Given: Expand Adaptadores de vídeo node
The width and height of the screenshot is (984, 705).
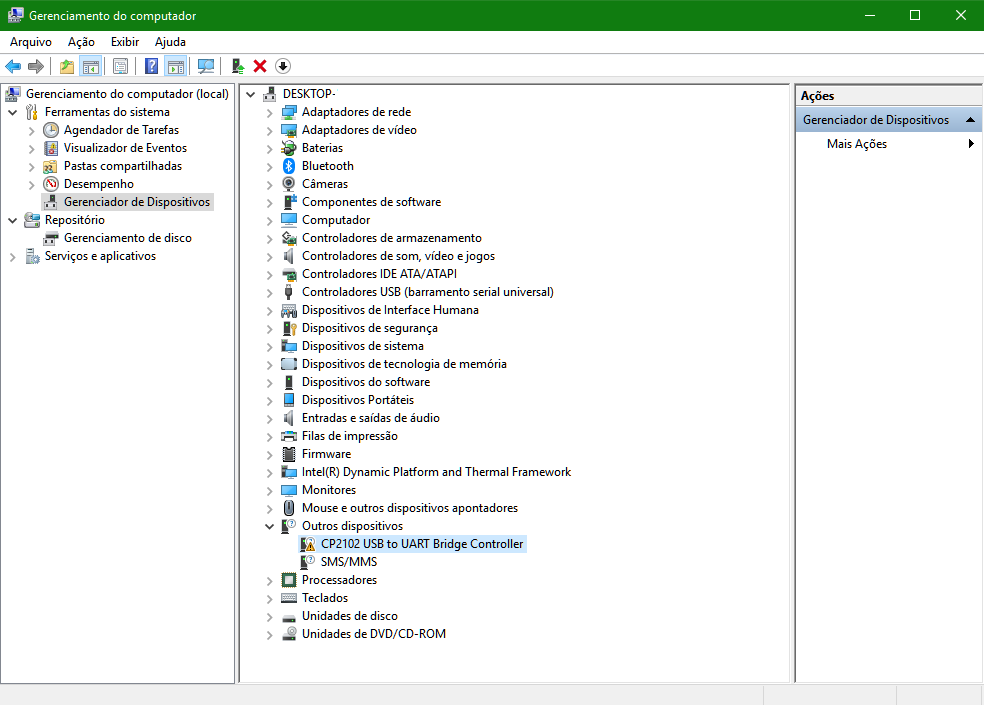Looking at the screenshot, I should click(x=269, y=131).
